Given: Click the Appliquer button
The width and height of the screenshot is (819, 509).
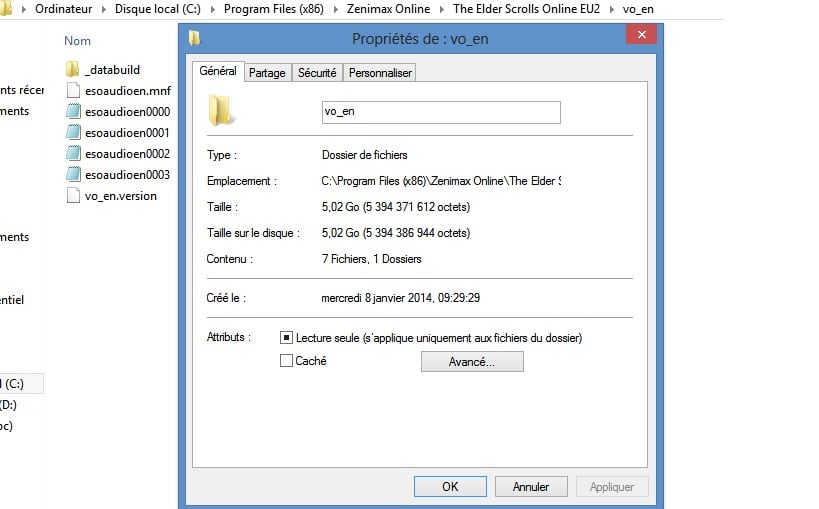Looking at the screenshot, I should [612, 487].
